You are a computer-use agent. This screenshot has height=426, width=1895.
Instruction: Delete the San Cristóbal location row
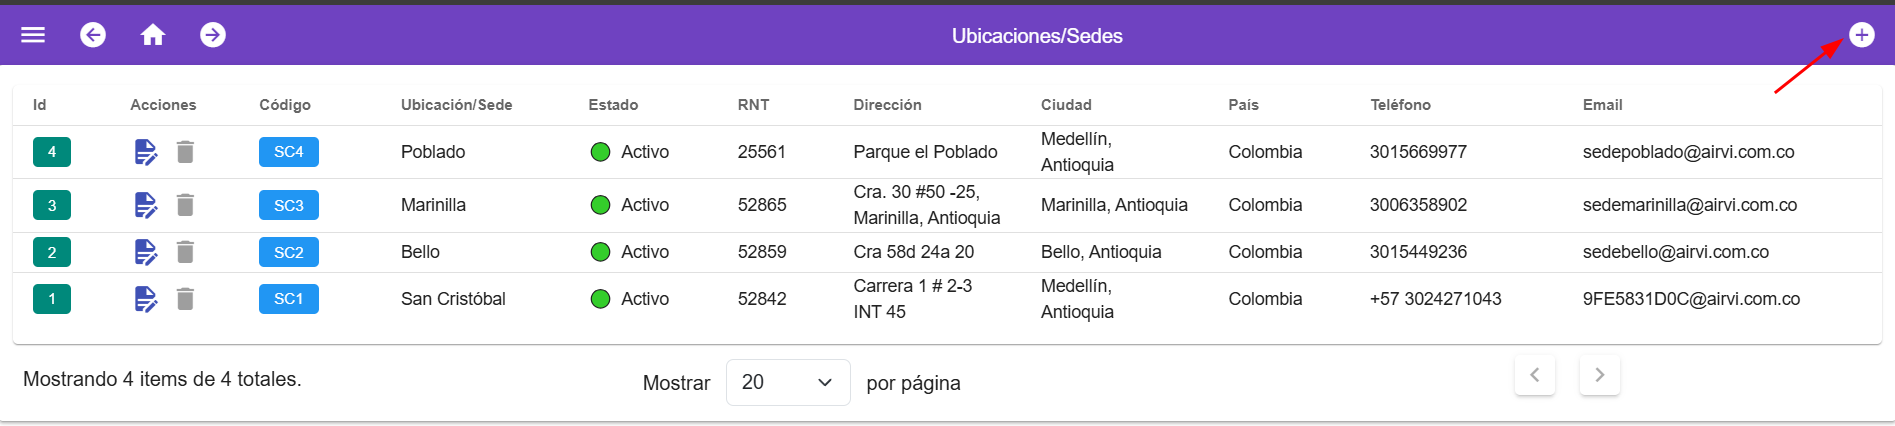185,299
